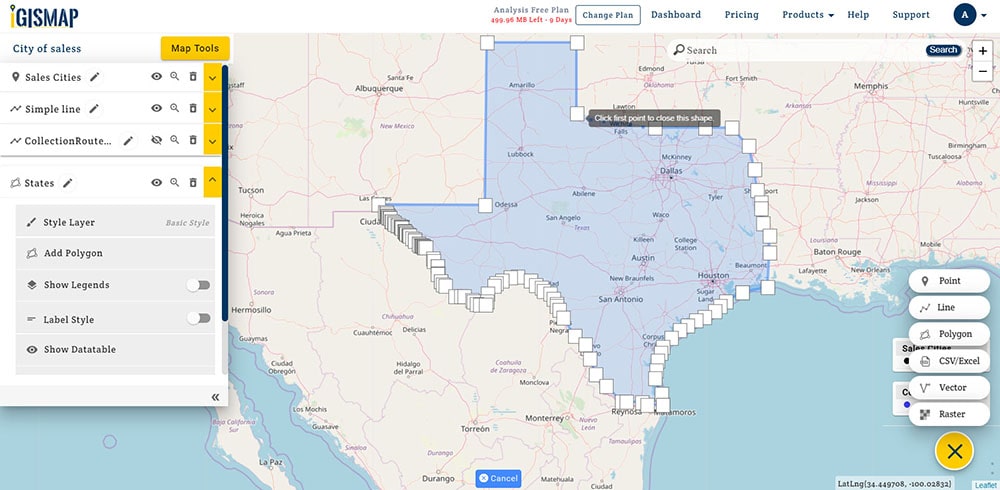Image resolution: width=1000 pixels, height=490 pixels.
Task: Hide the Simple line layer
Action: click(x=156, y=108)
